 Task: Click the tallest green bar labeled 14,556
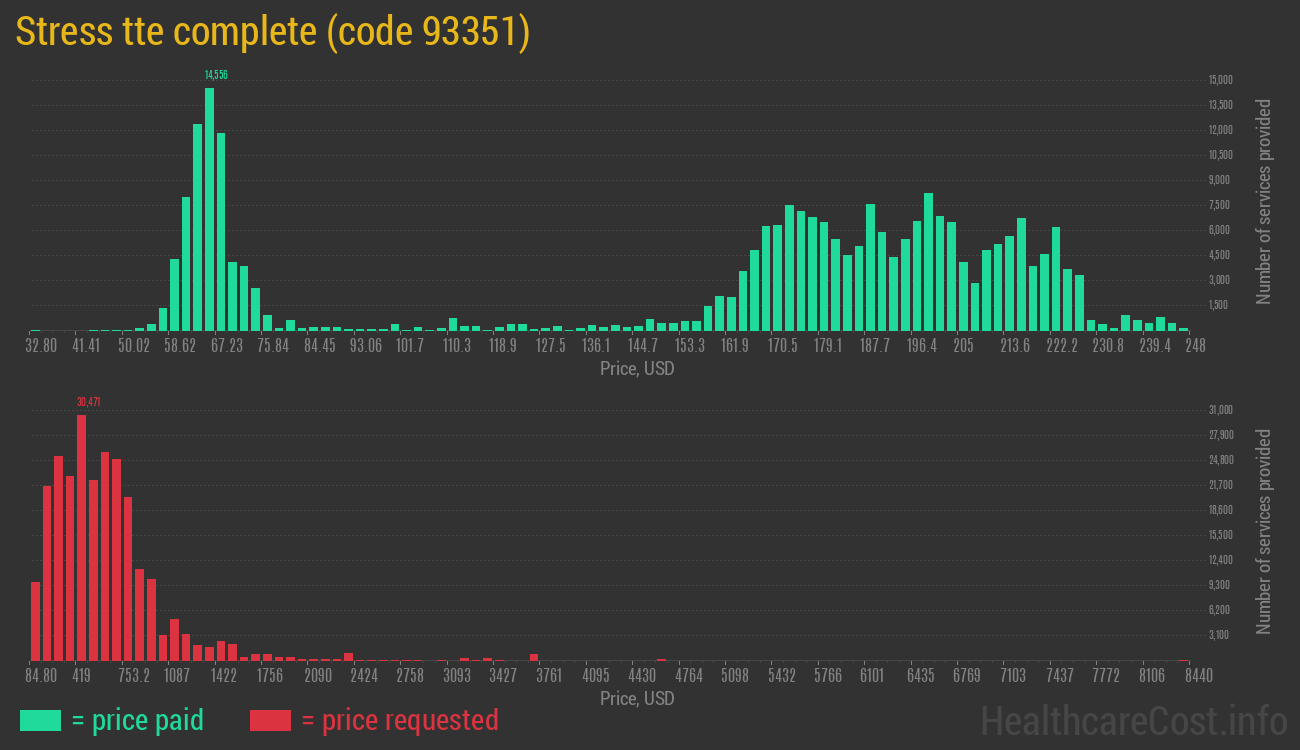click(209, 210)
